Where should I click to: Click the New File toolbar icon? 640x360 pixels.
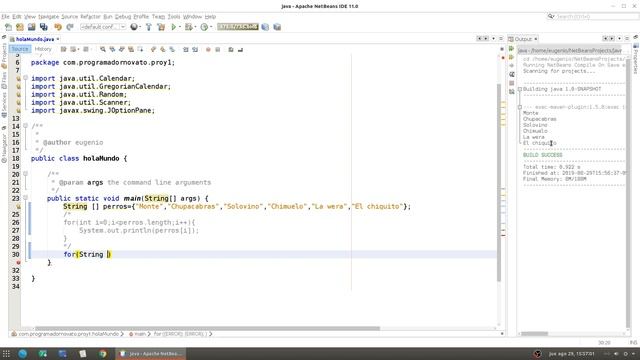8,27
